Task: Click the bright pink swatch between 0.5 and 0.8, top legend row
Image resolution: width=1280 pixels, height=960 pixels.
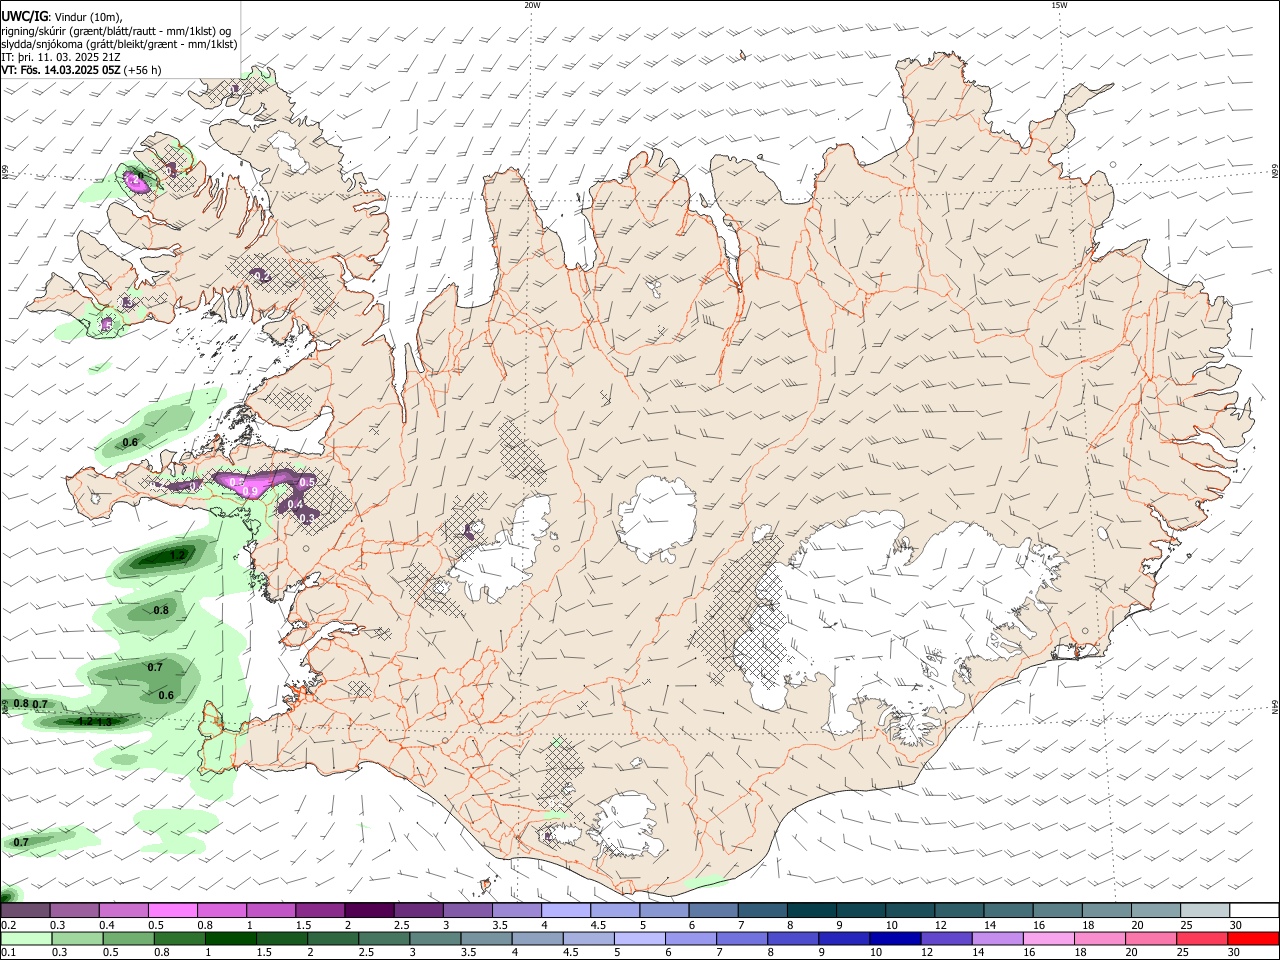Action: tap(173, 911)
